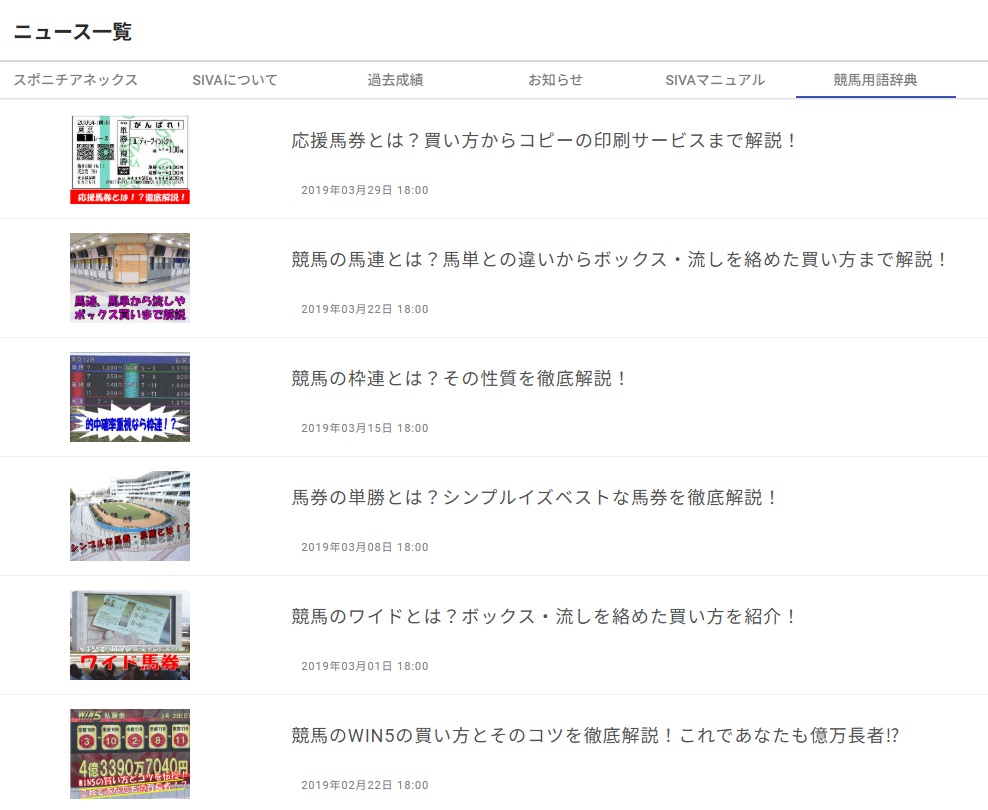This screenshot has width=988, height=810.
Task: Open the 応援馬券 betting ticket thumbnail
Action: tap(130, 160)
